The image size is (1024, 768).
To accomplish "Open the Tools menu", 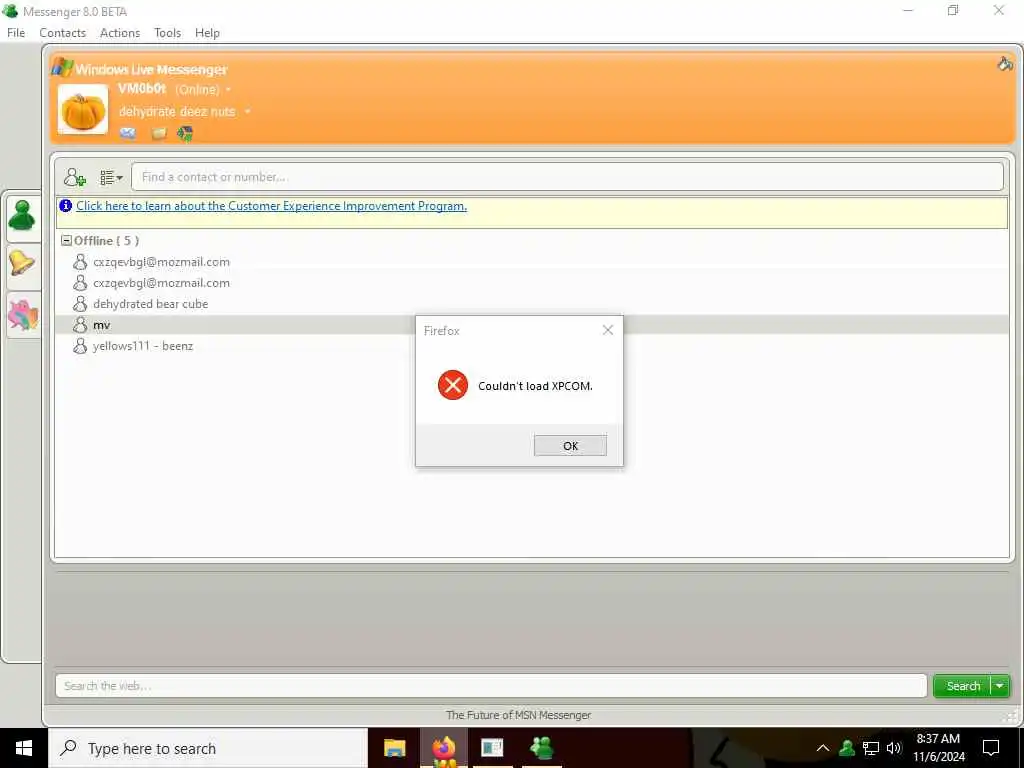I will (167, 33).
